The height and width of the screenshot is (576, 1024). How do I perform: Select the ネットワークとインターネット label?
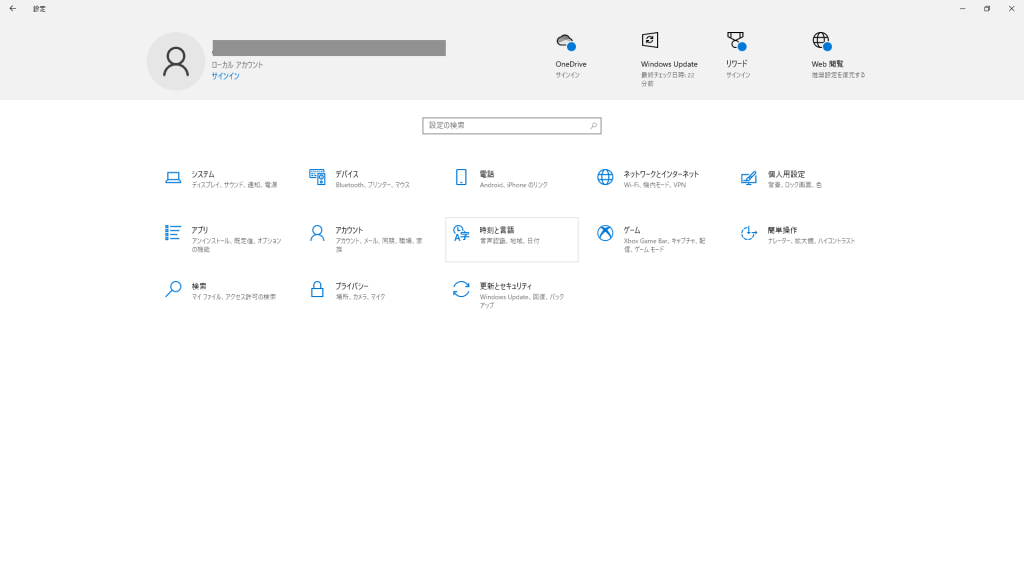click(x=661, y=174)
